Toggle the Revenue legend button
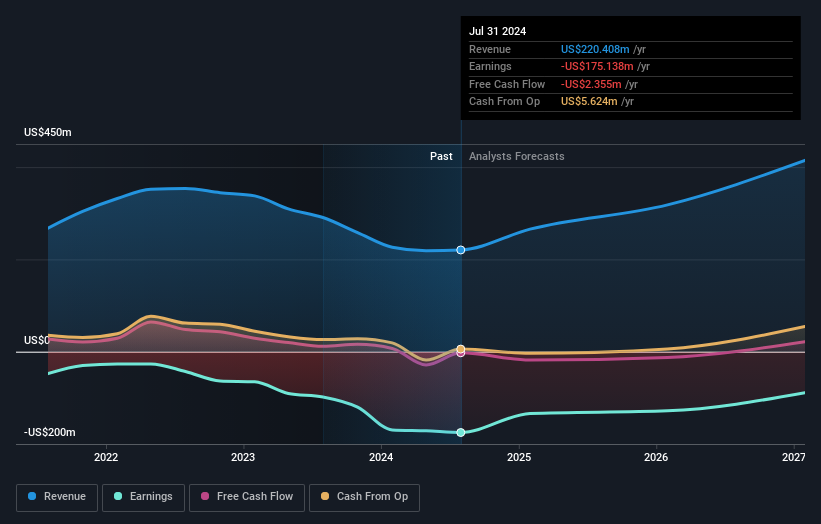821x524 pixels. 57,497
